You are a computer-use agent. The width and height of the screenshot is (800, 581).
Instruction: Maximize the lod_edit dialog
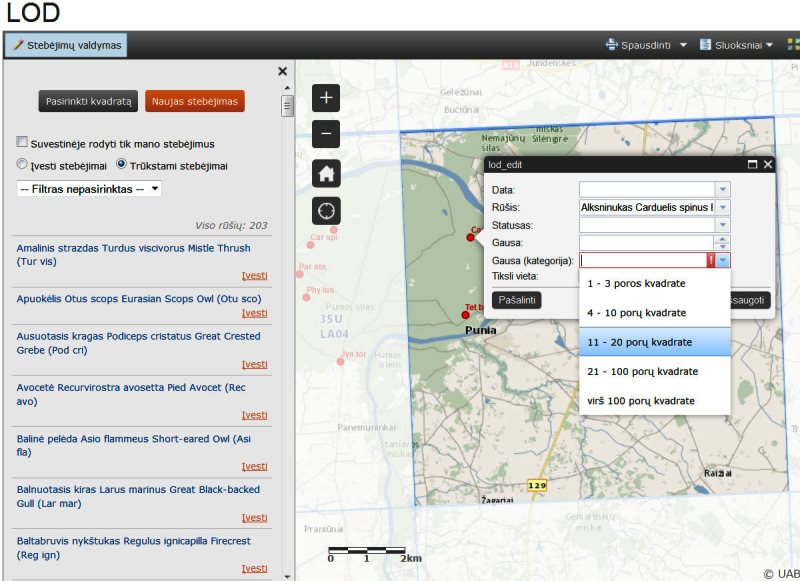(752, 164)
